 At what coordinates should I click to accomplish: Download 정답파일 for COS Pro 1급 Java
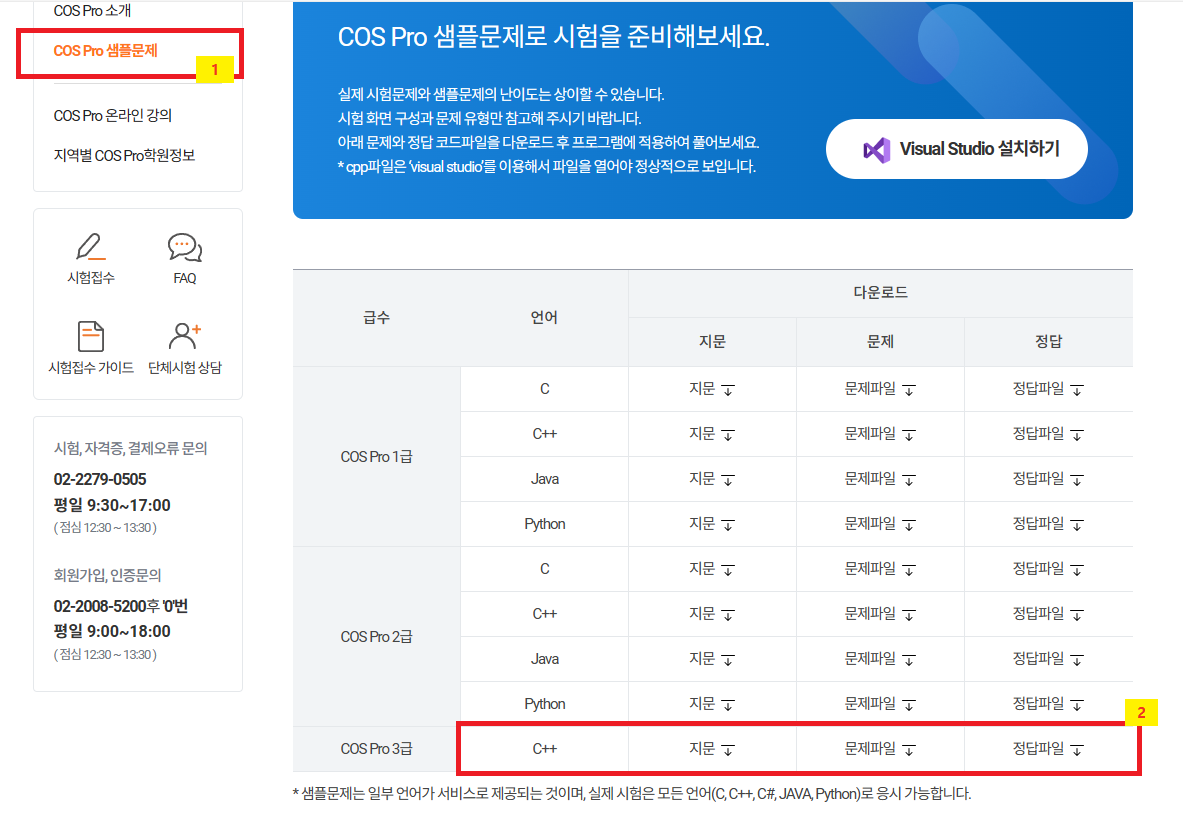(1048, 478)
